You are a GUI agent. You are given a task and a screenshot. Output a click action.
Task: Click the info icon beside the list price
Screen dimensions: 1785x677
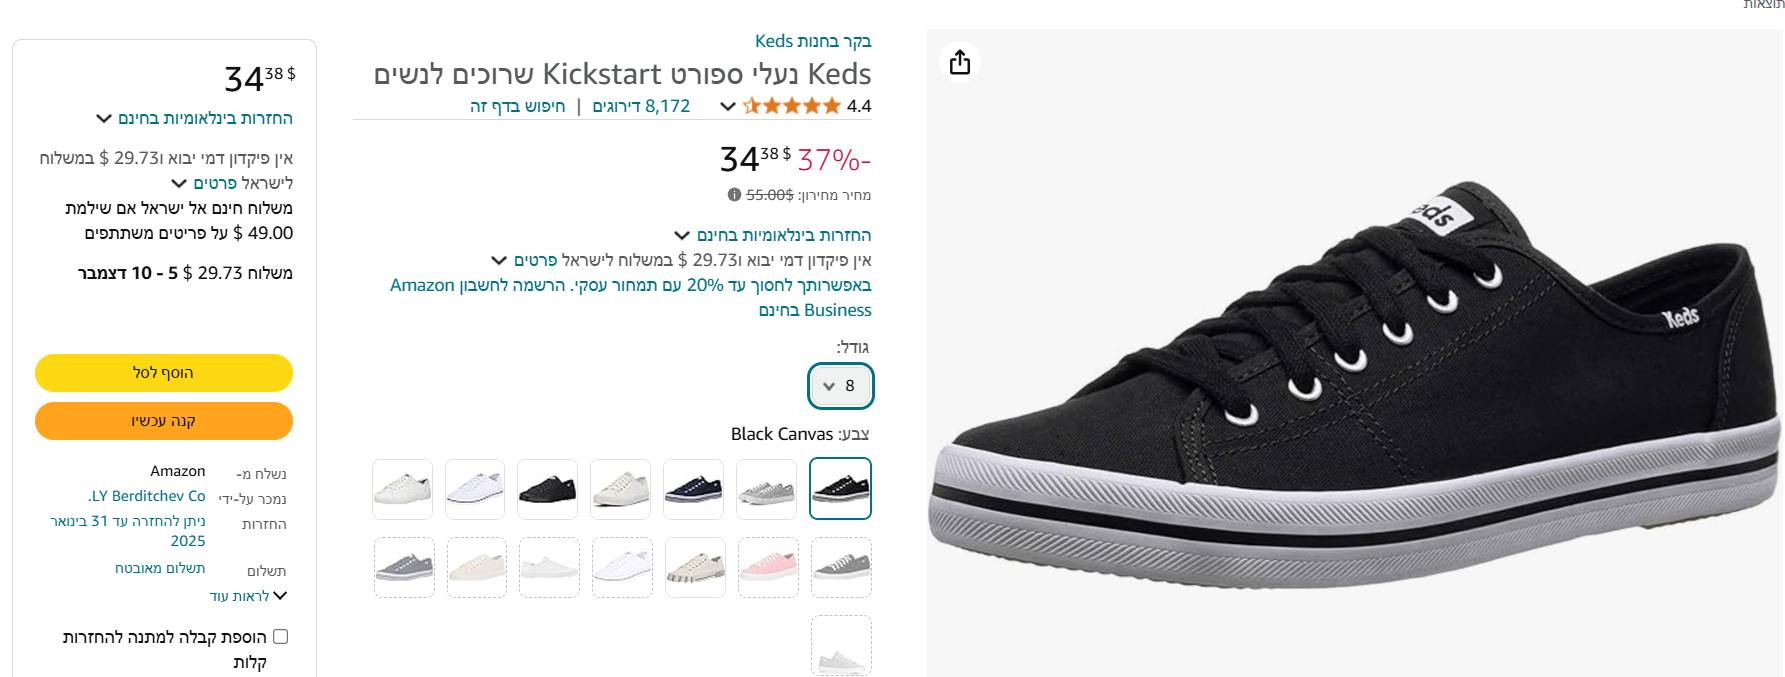point(734,195)
